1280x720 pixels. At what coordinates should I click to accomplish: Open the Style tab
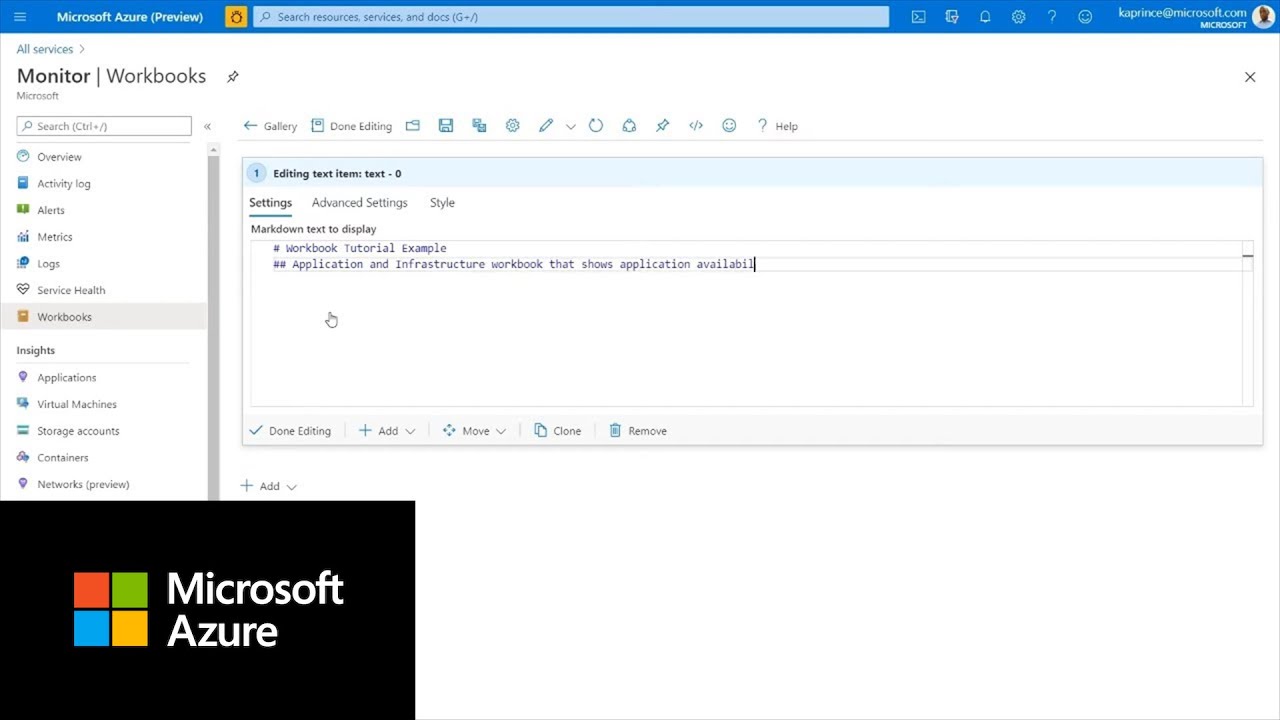(x=442, y=203)
